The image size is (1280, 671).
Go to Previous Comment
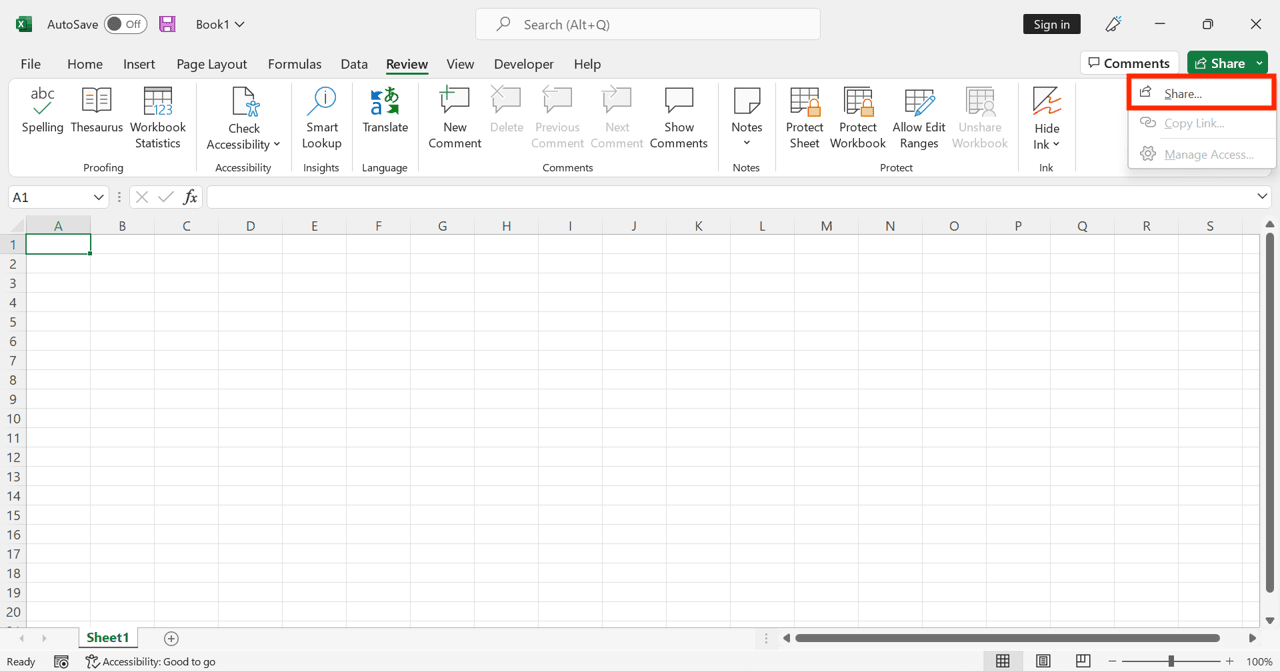(557, 118)
